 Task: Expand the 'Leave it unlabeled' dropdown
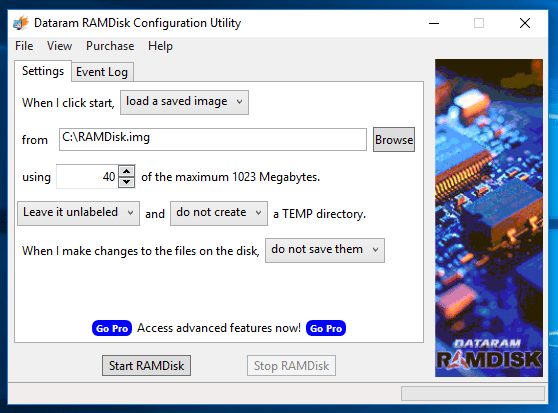tap(78, 213)
